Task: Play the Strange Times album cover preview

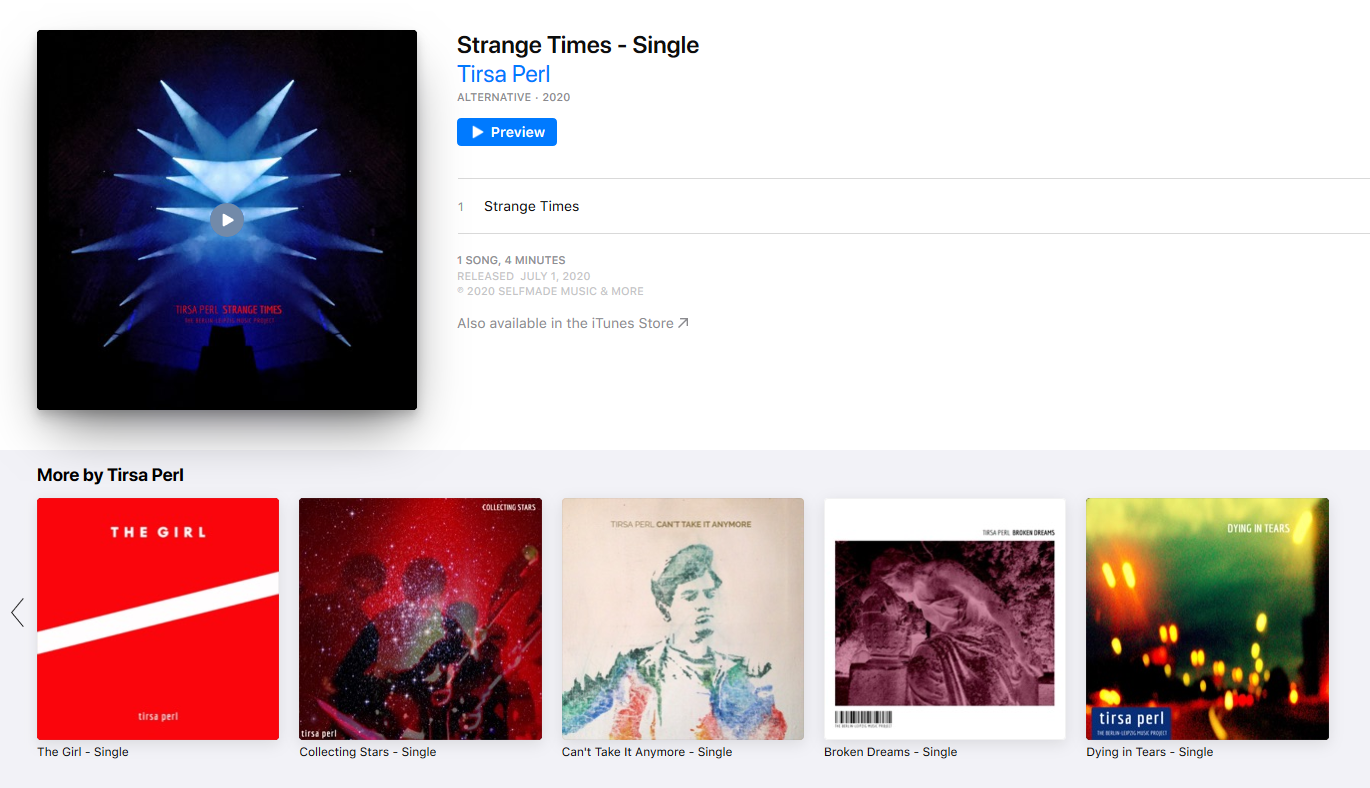Action: [227, 219]
